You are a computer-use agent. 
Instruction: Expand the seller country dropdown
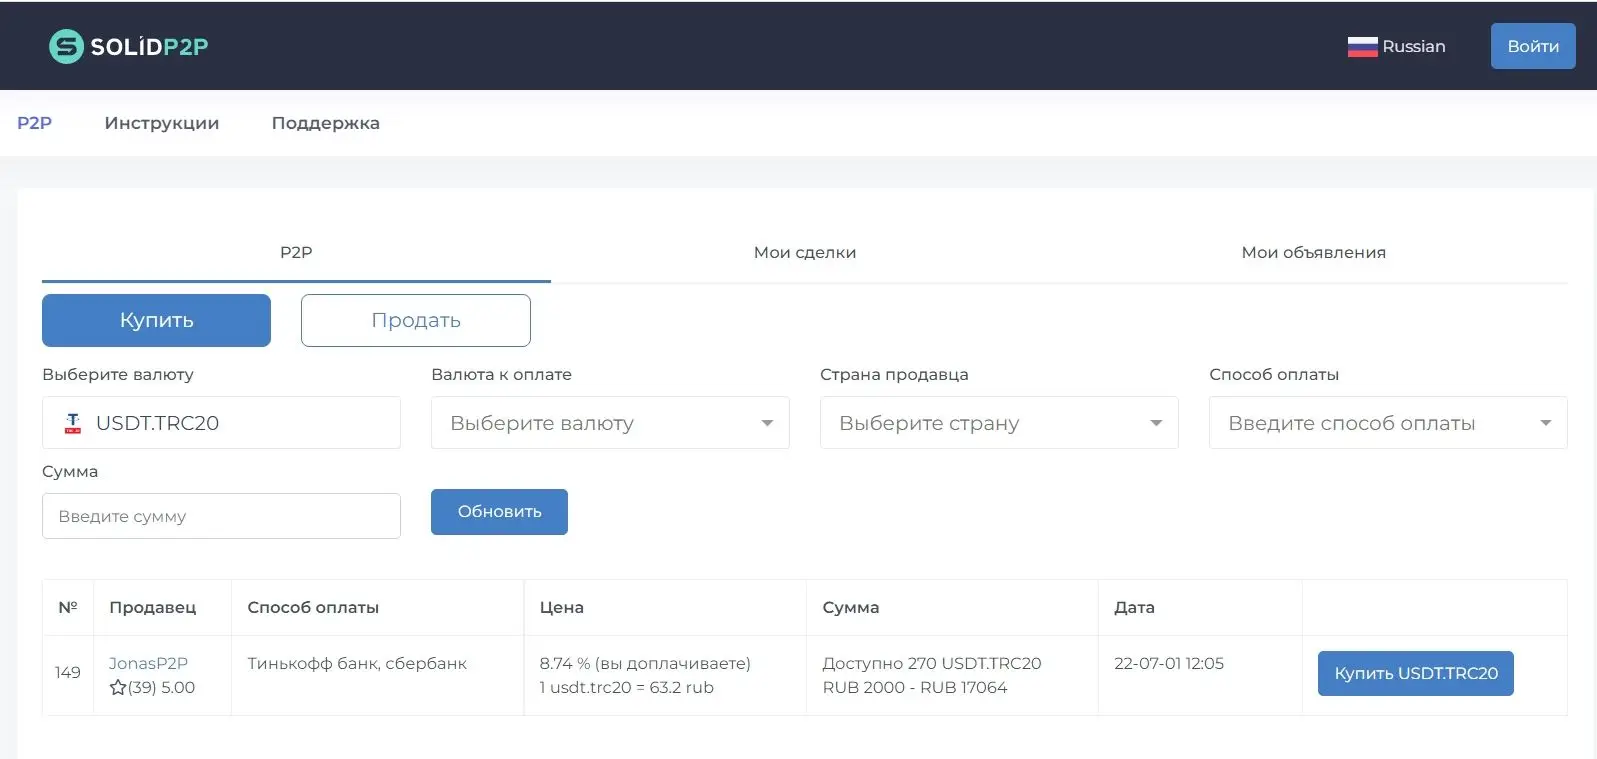click(999, 423)
